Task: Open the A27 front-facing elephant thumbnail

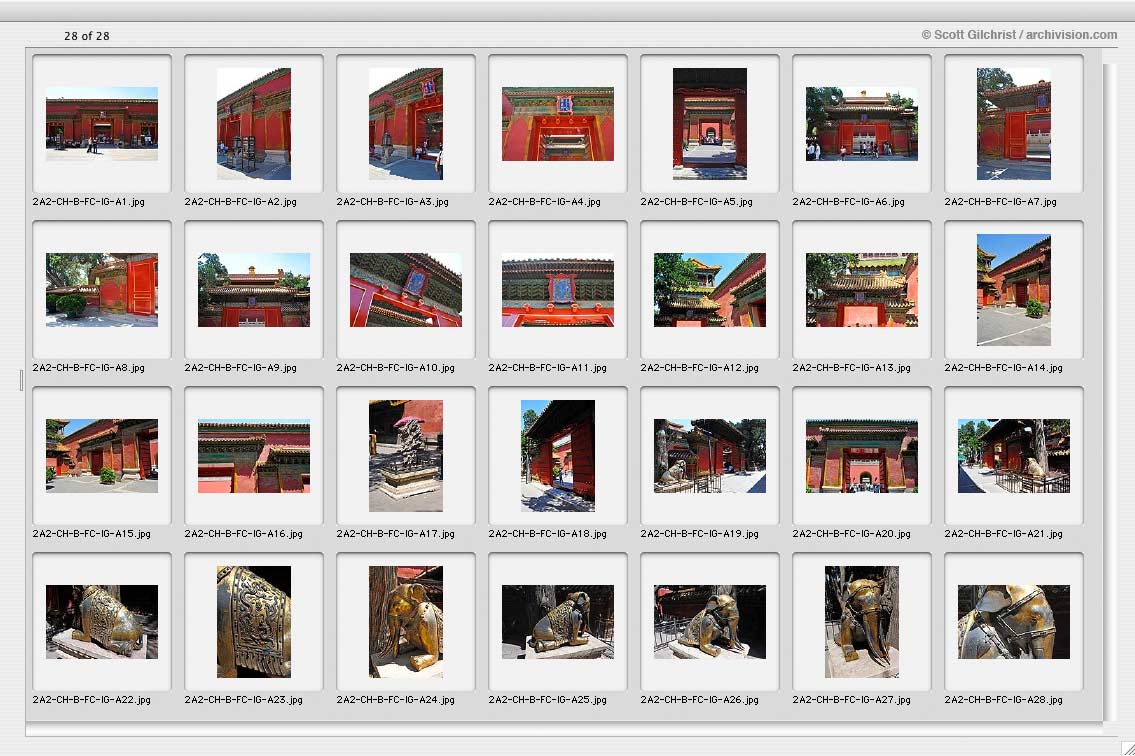Action: click(x=862, y=621)
